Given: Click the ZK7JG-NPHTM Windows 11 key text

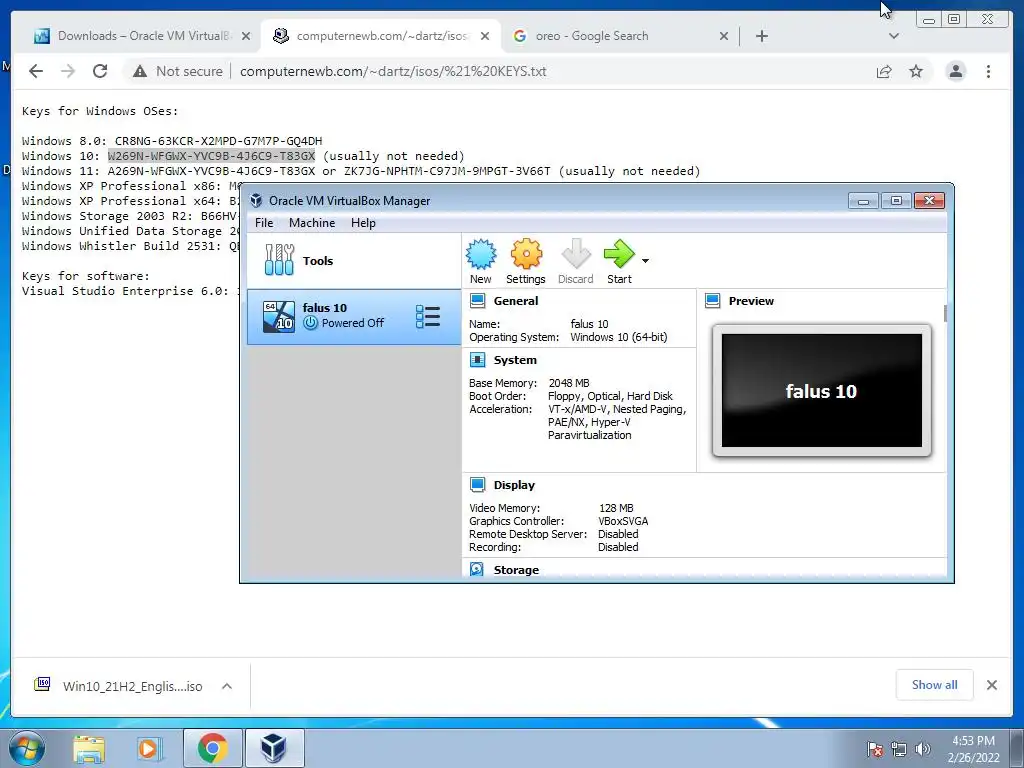Looking at the screenshot, I should (x=447, y=171).
